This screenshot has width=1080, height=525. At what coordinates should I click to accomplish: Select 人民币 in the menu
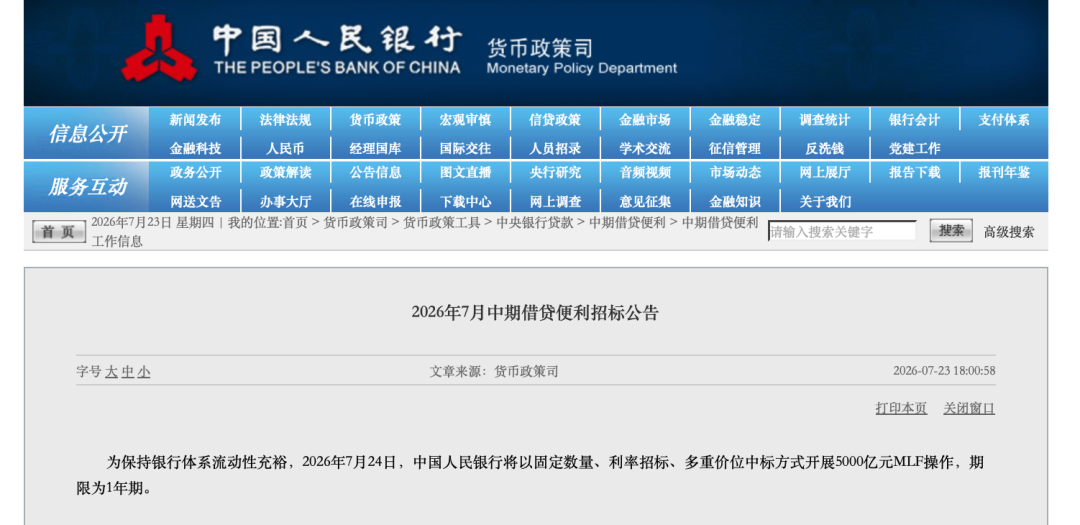pyautogui.click(x=285, y=148)
